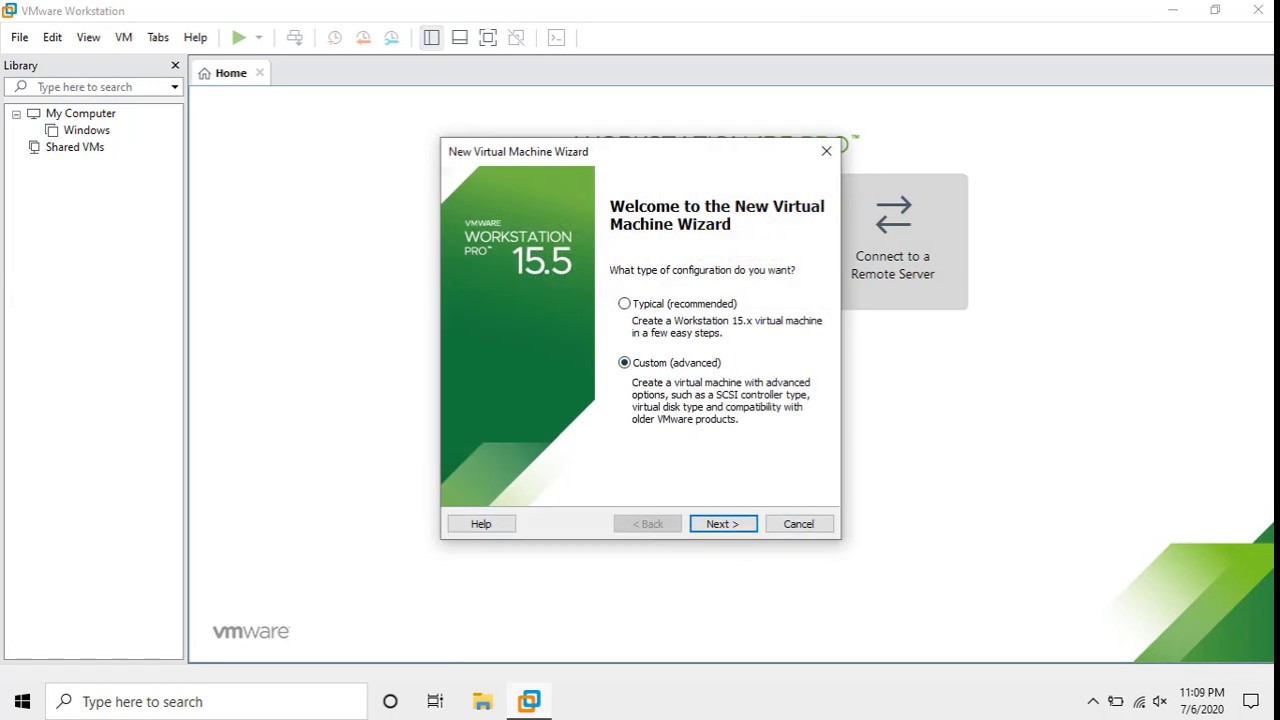Click the Take Snapshot clock icon

335,38
